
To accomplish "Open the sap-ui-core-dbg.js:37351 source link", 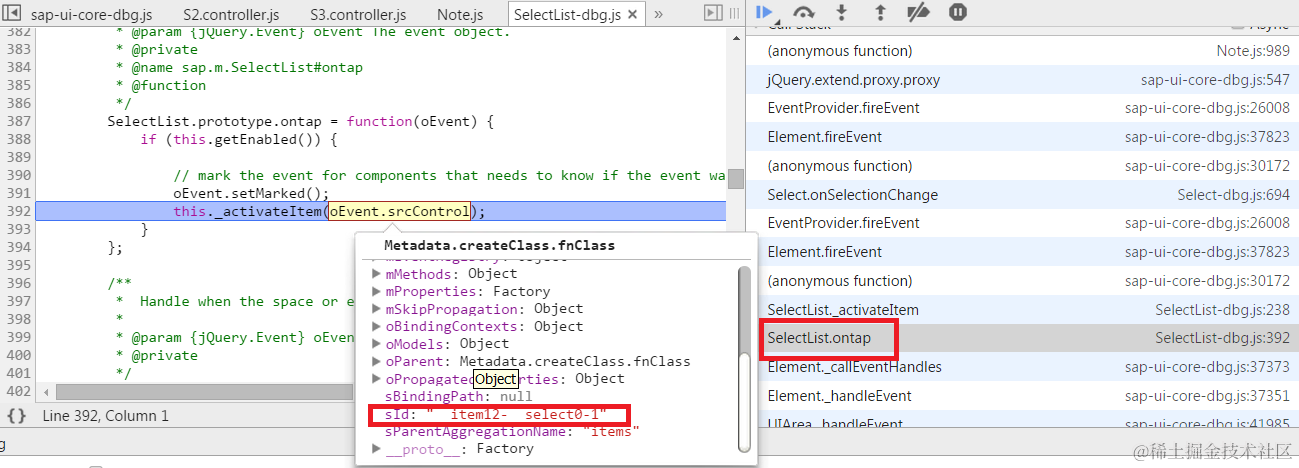I will (x=1207, y=397).
